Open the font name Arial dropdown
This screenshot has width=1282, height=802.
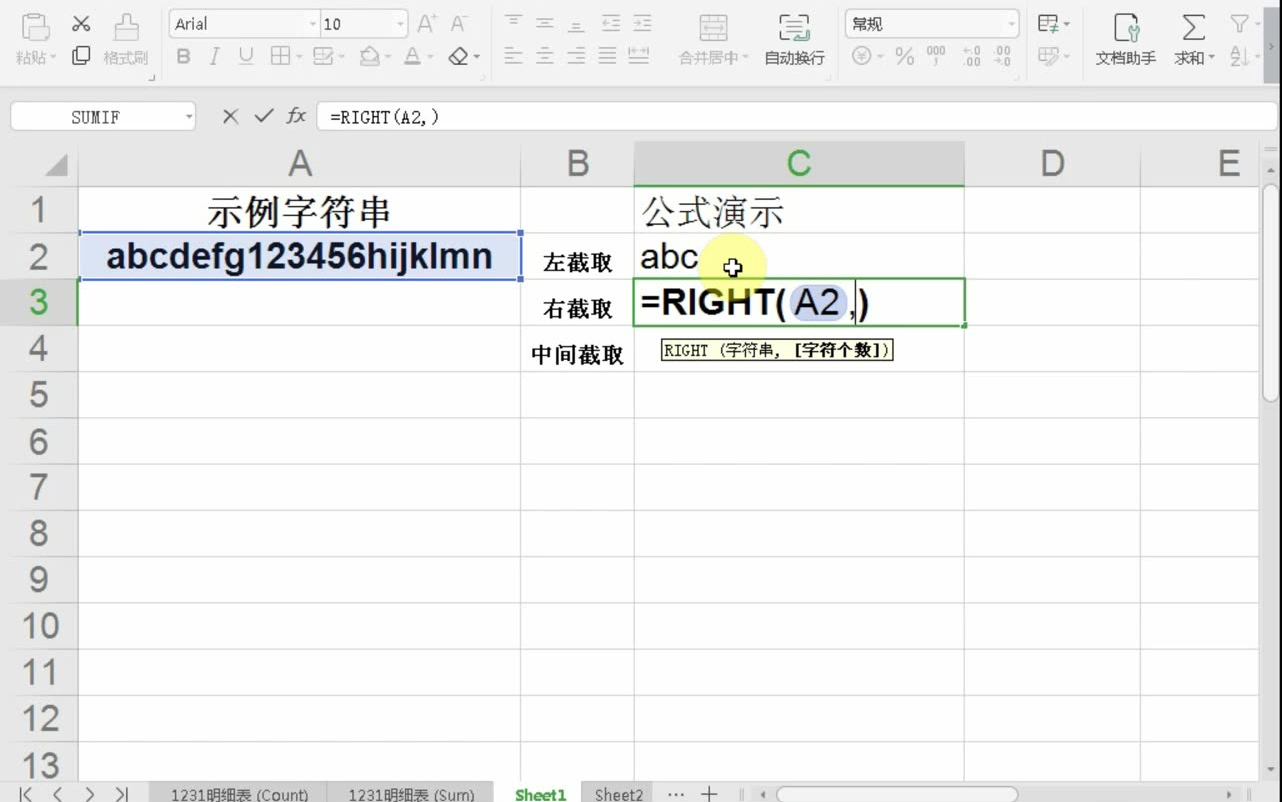click(x=243, y=22)
